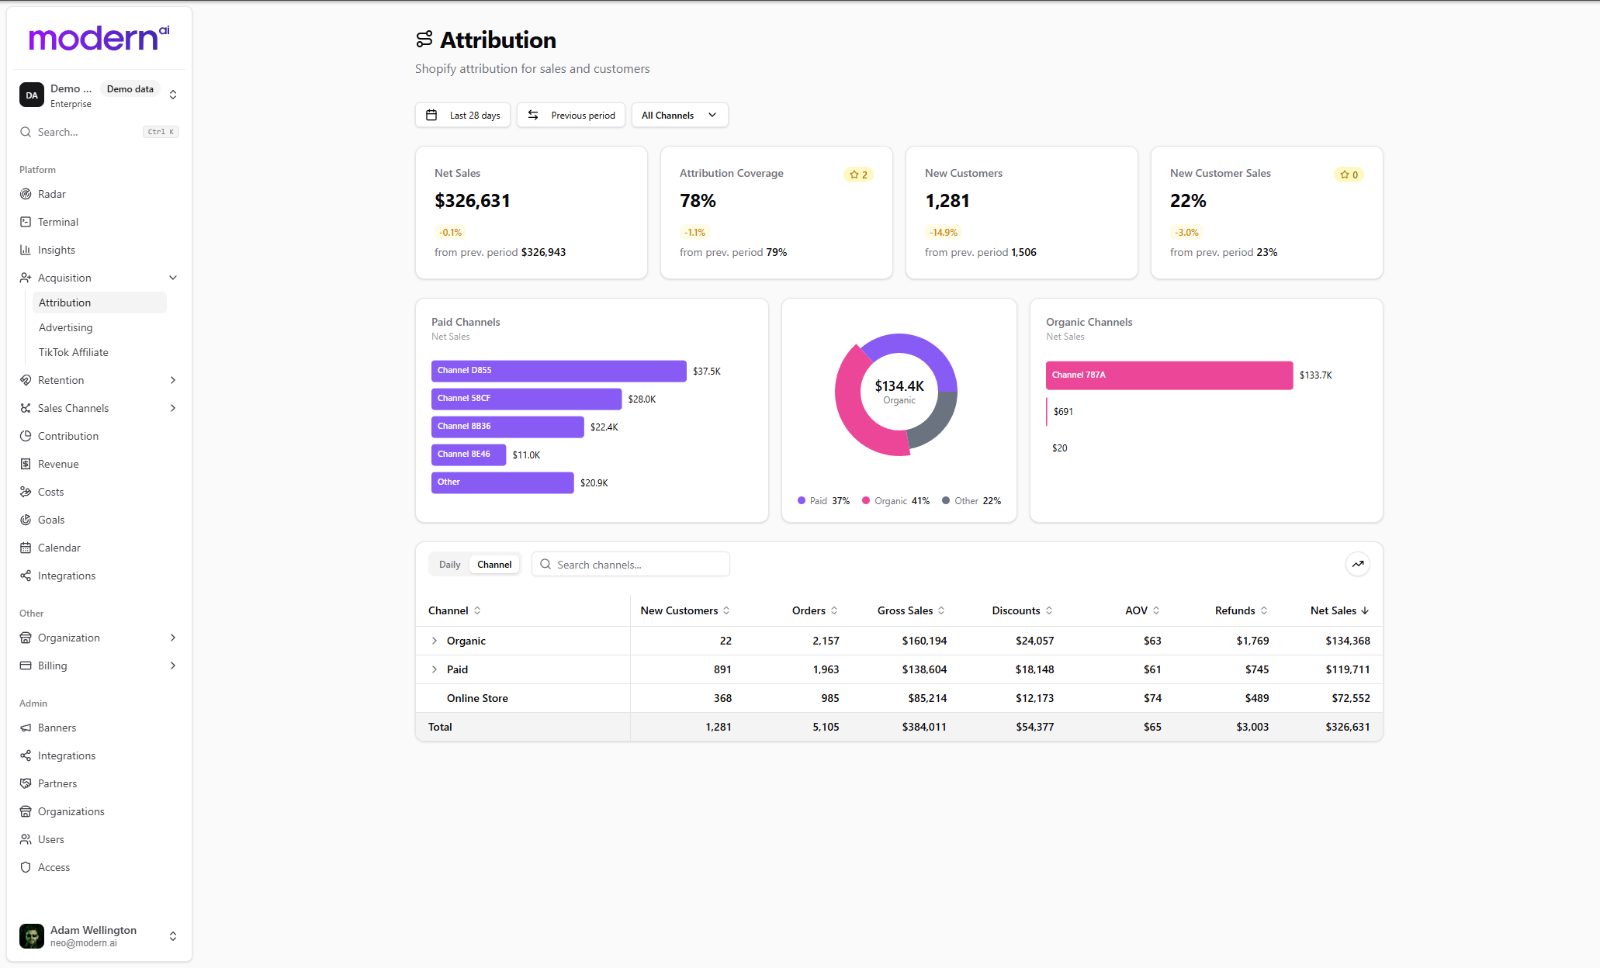Click the Paid legend dot in donut
Image resolution: width=1600 pixels, height=968 pixels.
point(801,501)
